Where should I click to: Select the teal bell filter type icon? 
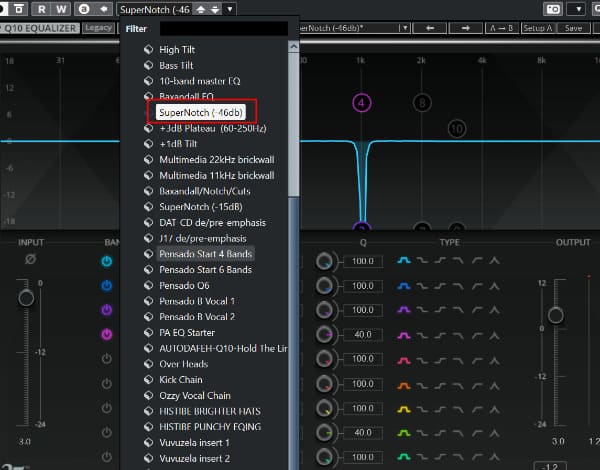tap(404, 457)
